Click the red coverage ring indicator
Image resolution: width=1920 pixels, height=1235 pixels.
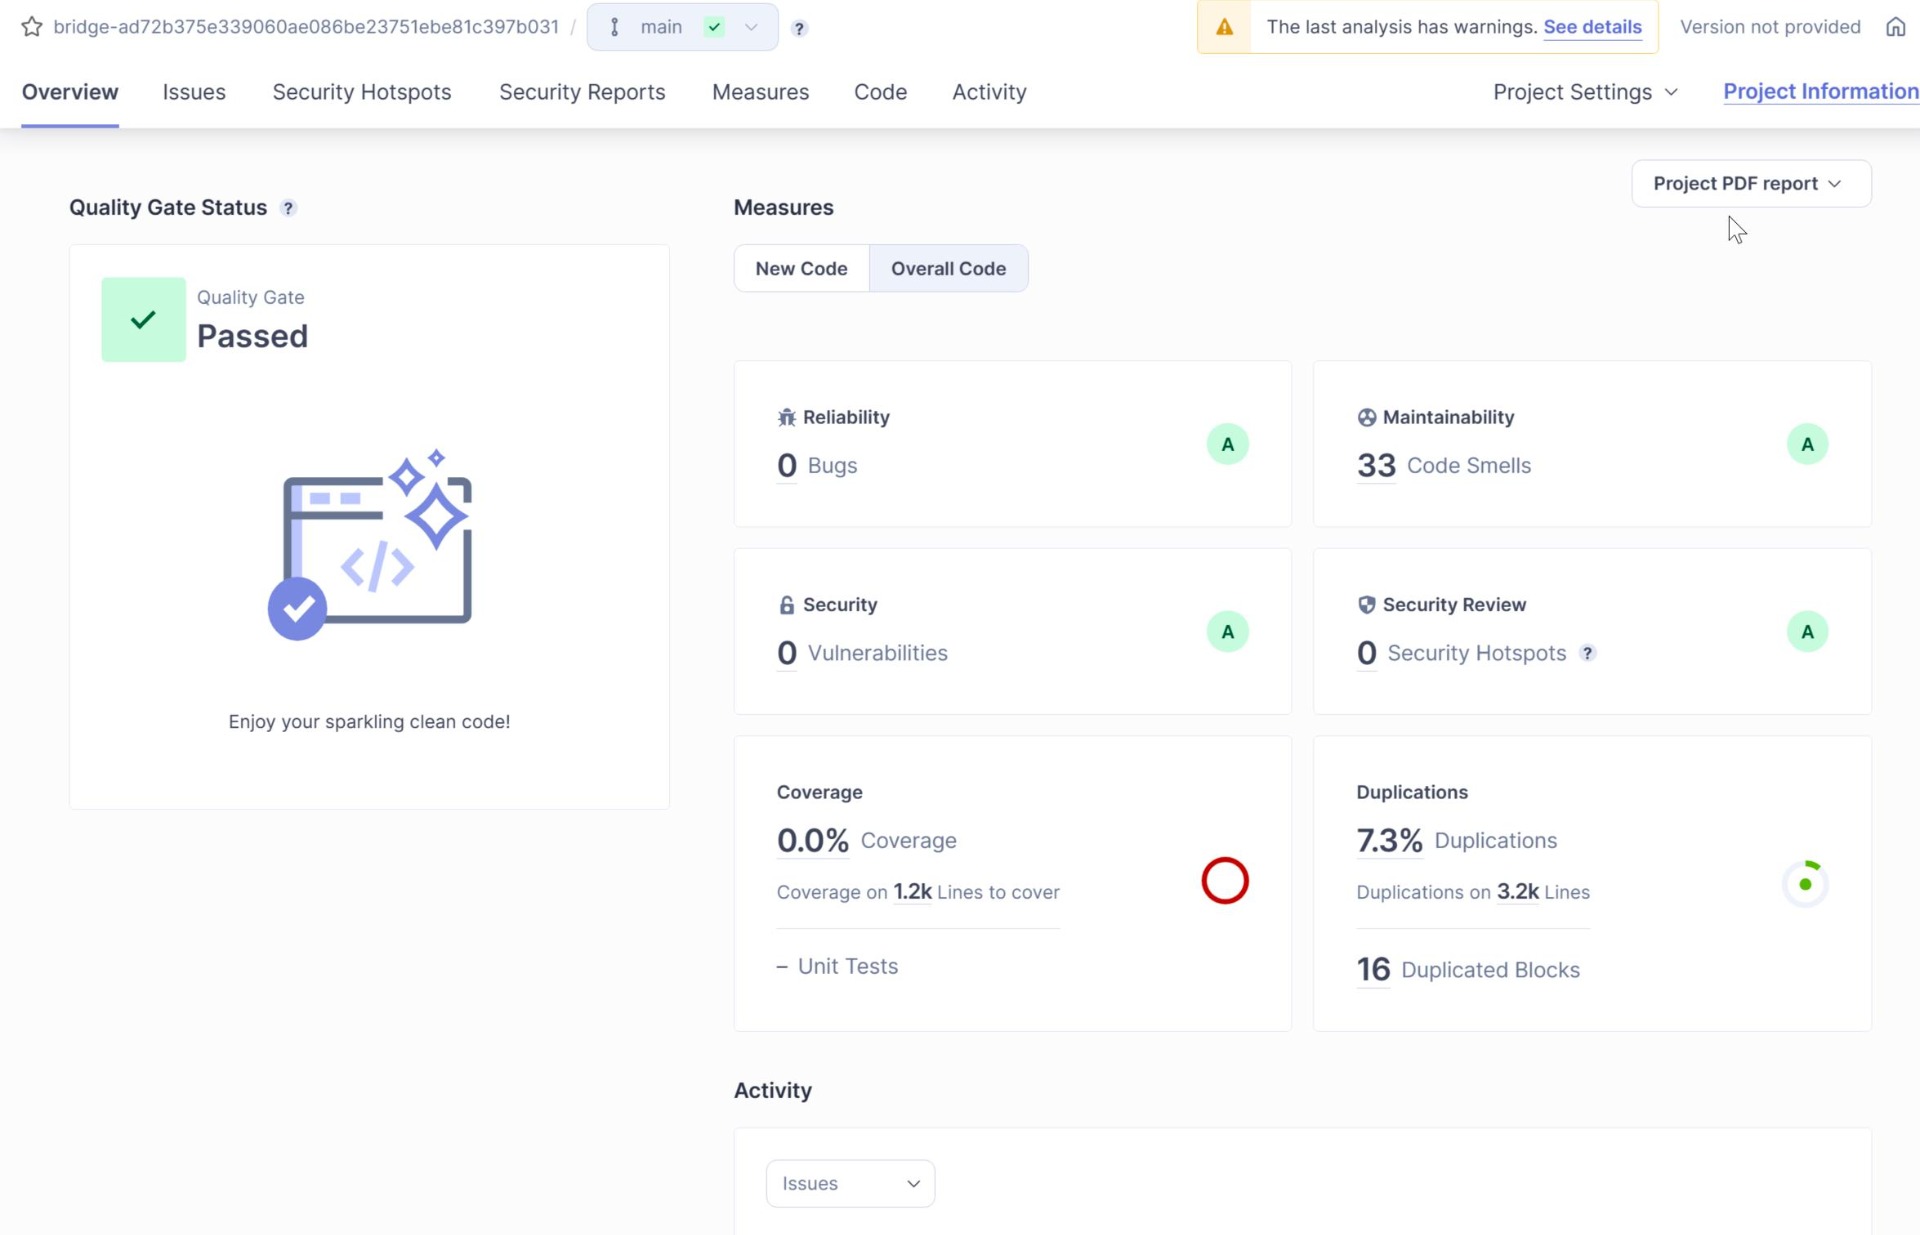click(1225, 881)
